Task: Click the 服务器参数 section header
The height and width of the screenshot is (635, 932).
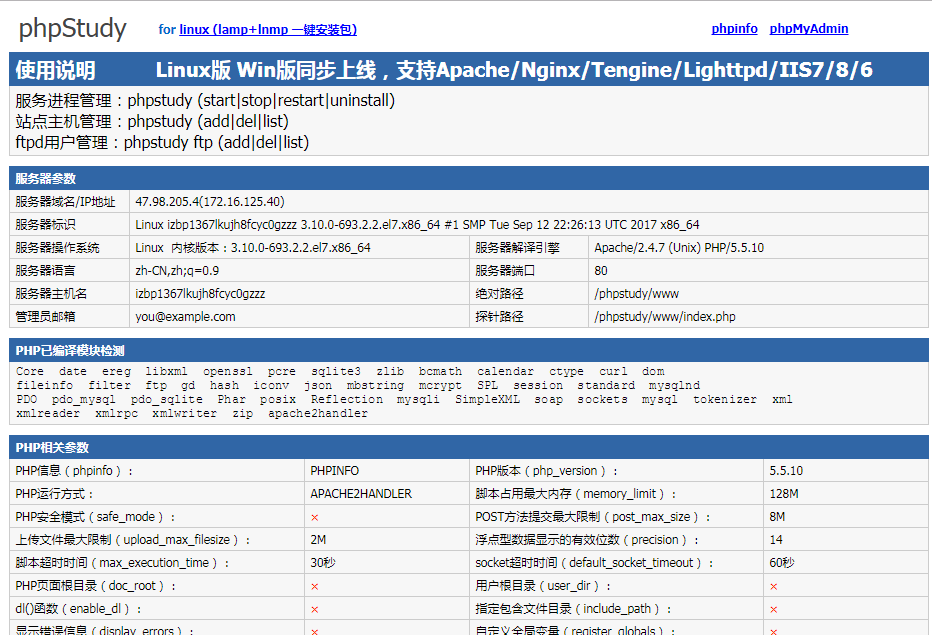Action: pos(46,178)
